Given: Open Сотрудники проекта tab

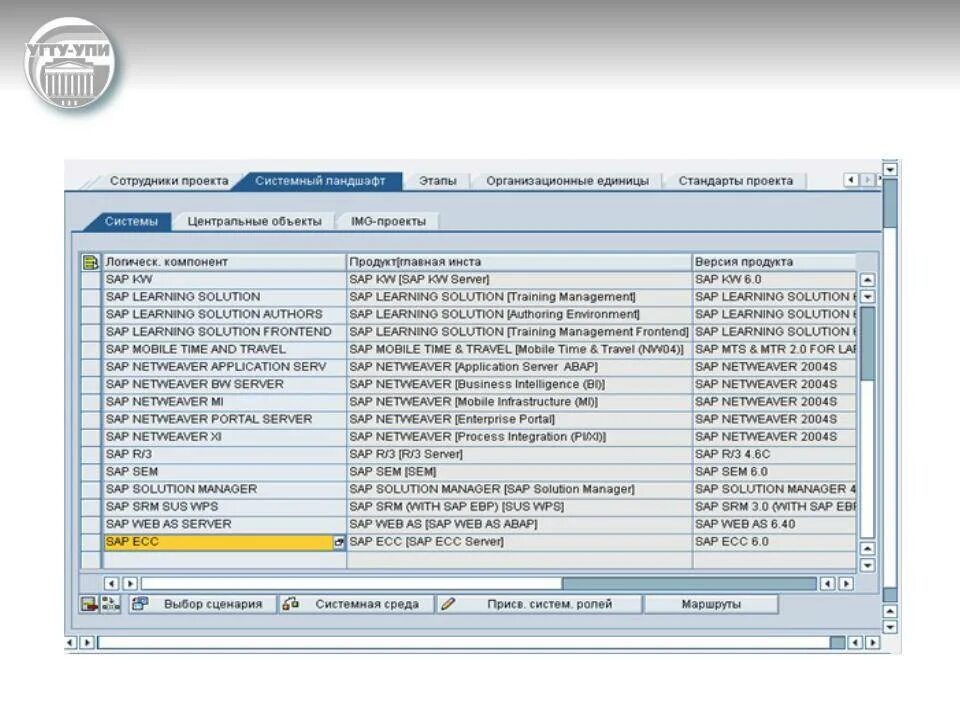Looking at the screenshot, I should (169, 181).
